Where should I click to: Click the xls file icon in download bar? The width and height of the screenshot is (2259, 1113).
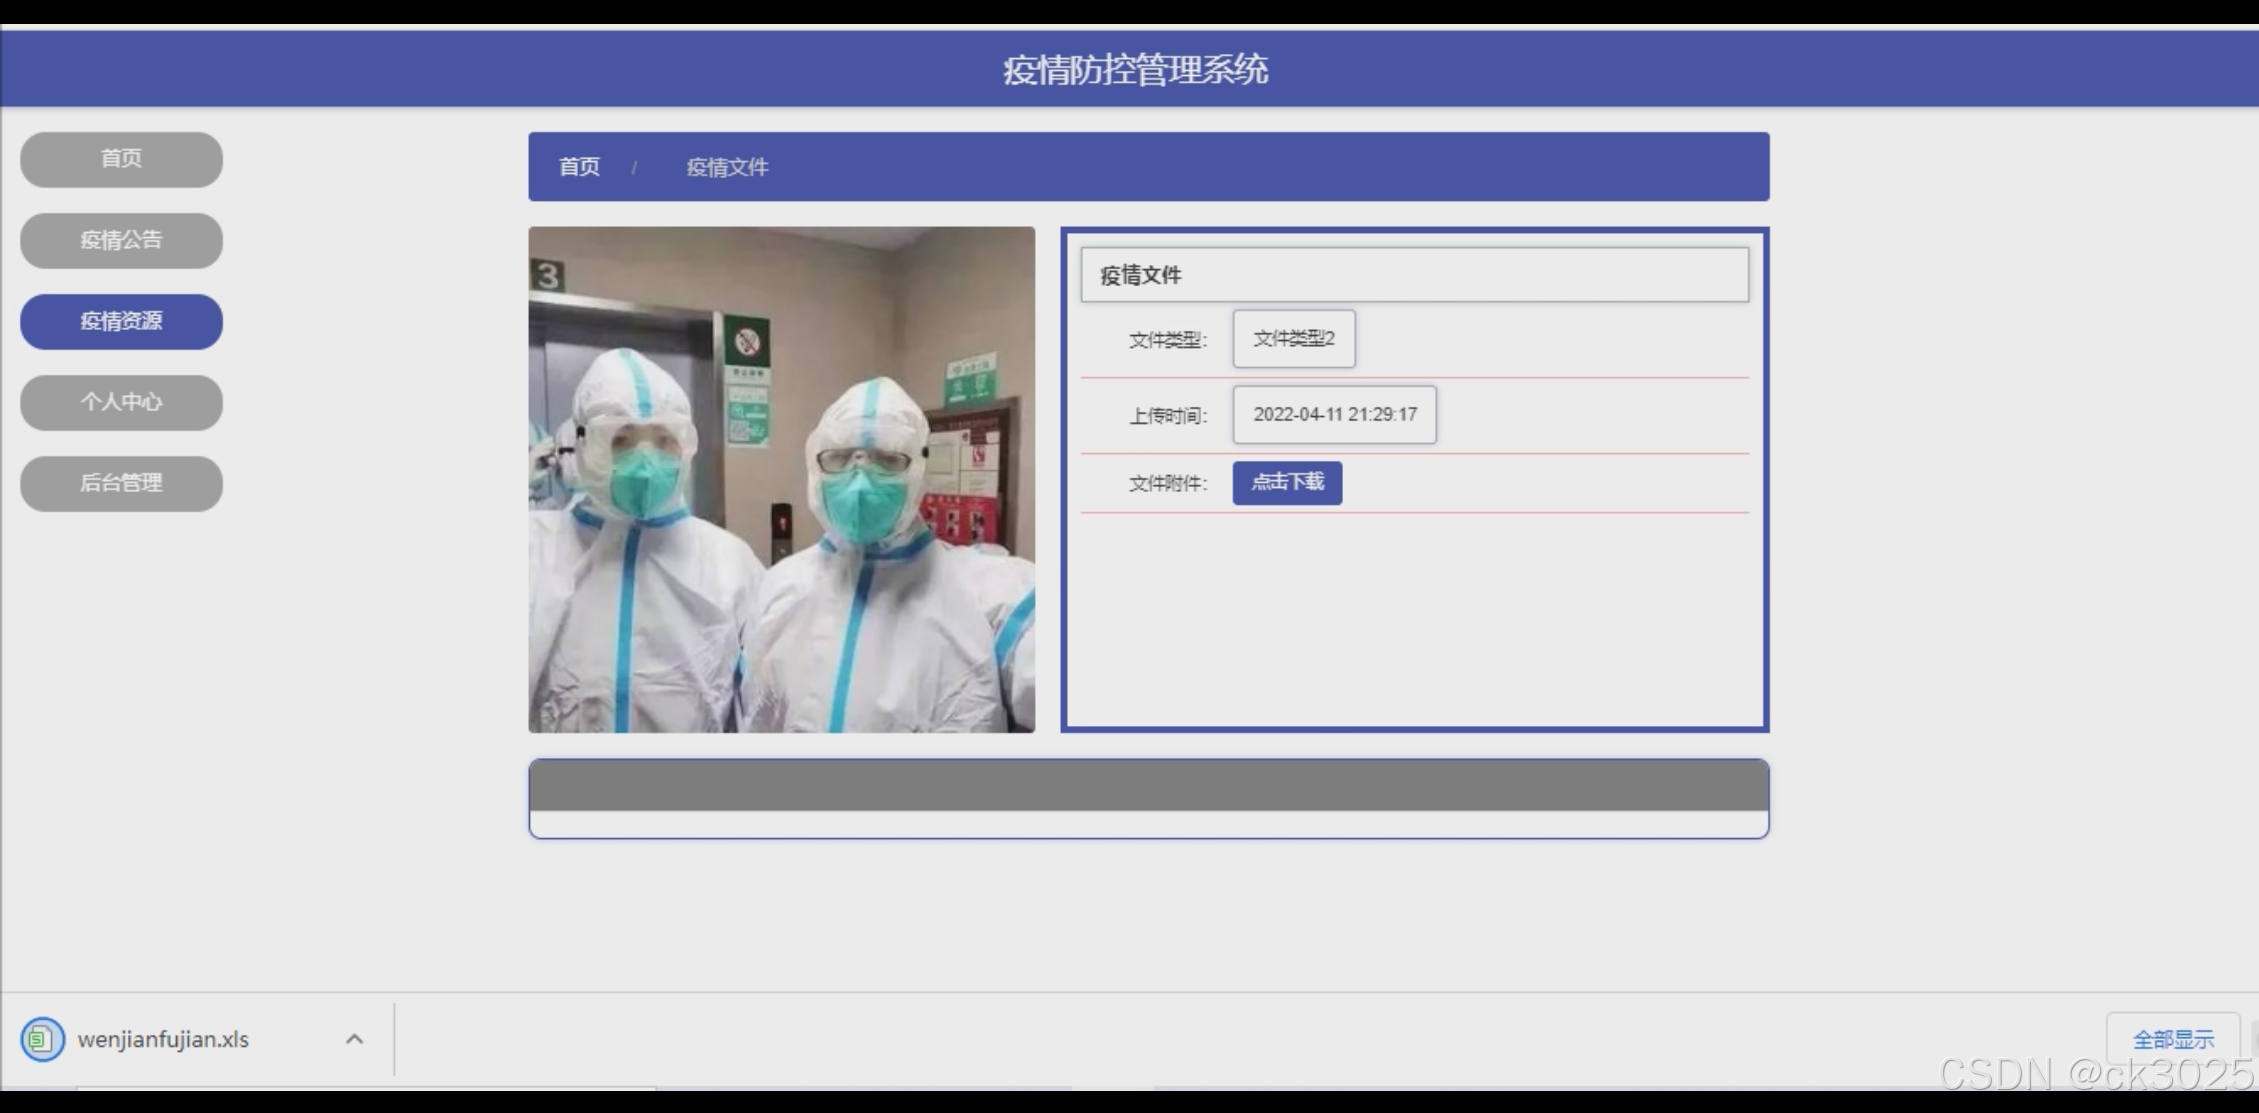tap(42, 1039)
